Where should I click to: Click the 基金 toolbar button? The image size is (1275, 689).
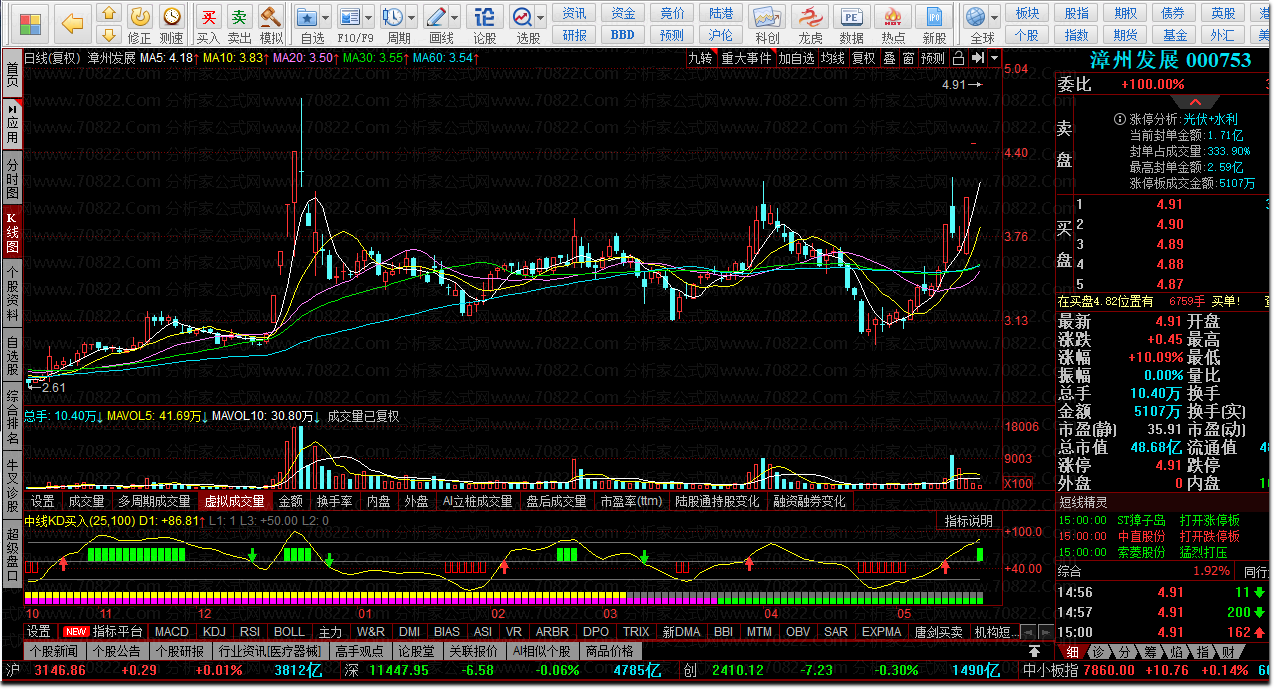click(1175, 34)
